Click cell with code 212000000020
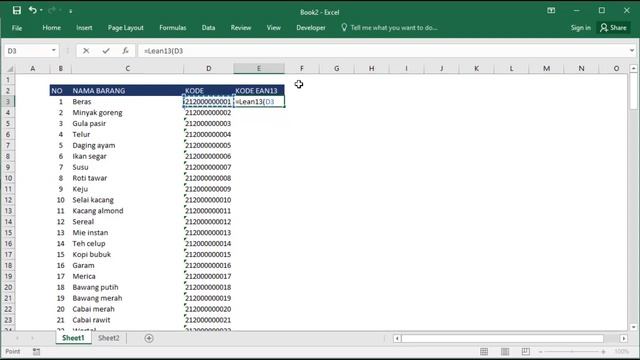This screenshot has height=360, width=640. pos(209,309)
